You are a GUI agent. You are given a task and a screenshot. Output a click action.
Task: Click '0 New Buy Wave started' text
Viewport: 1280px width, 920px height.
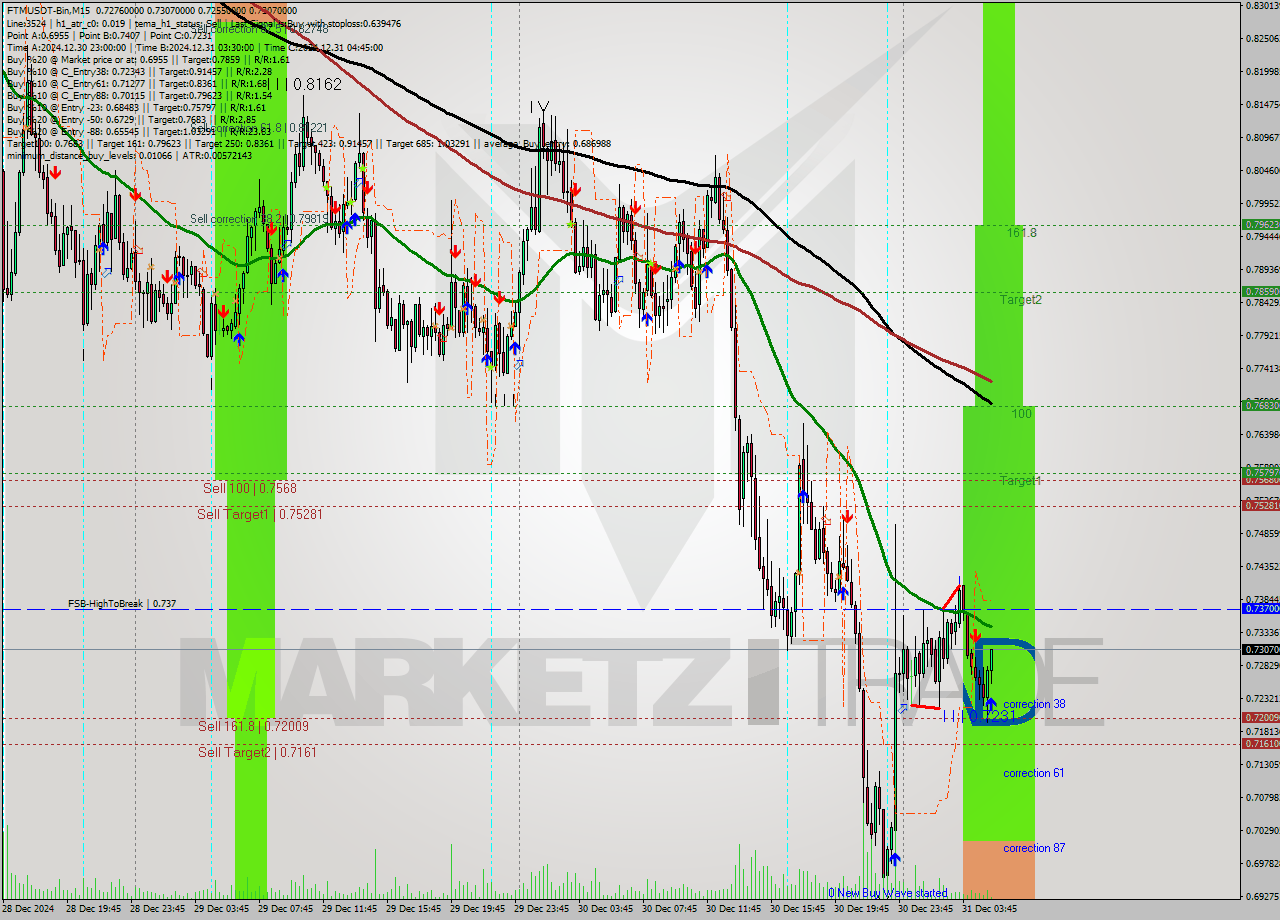(887, 893)
